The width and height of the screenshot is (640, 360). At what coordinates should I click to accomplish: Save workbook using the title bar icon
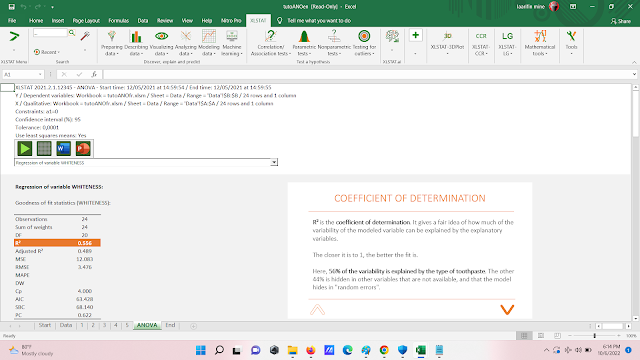pos(11,7)
